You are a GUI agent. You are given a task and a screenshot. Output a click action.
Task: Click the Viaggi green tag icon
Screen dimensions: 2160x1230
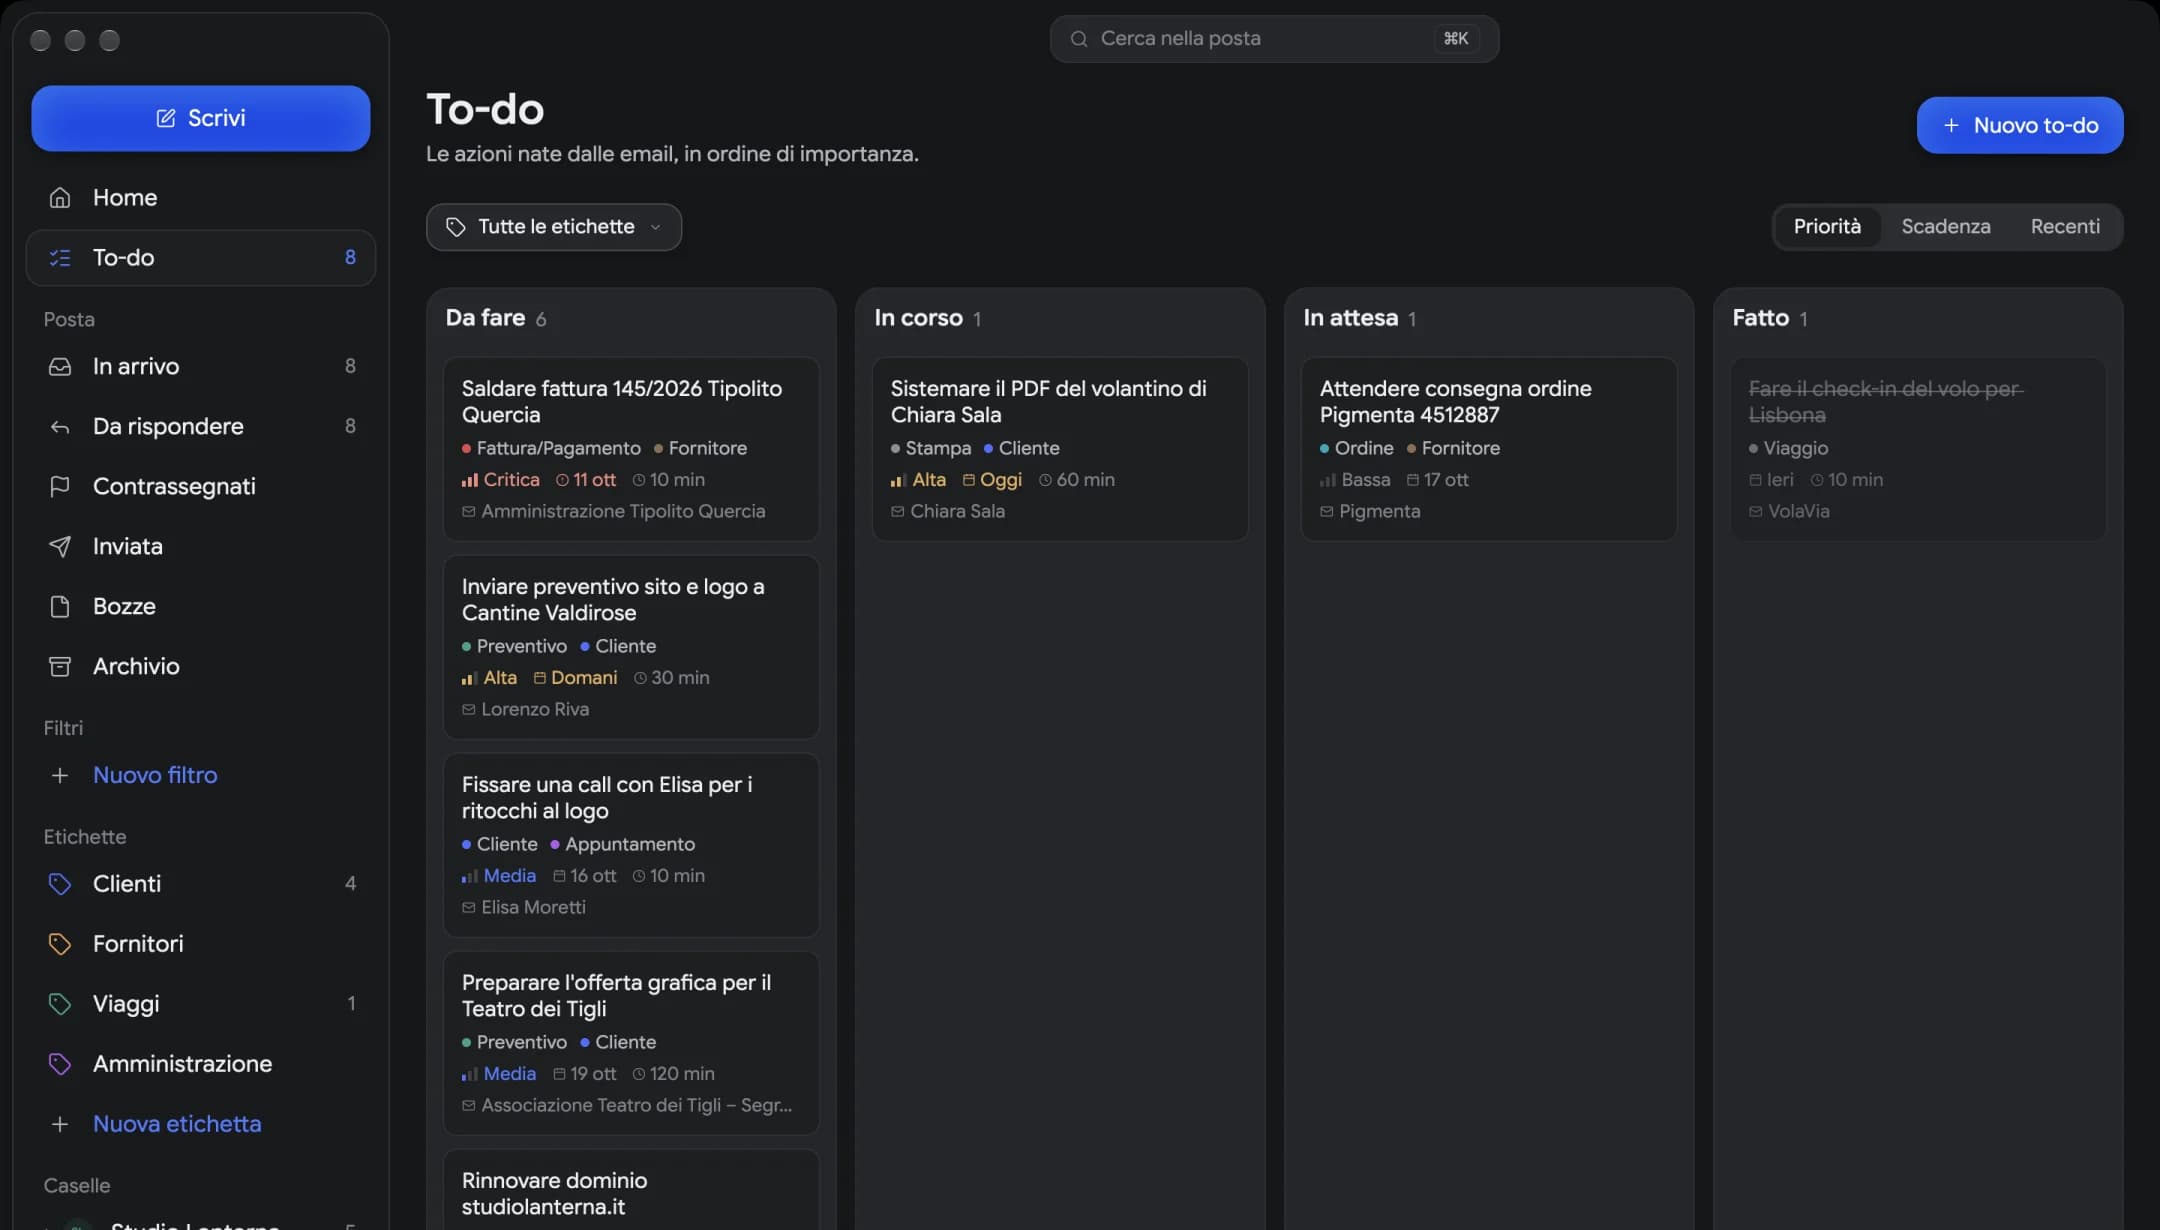pos(60,1004)
